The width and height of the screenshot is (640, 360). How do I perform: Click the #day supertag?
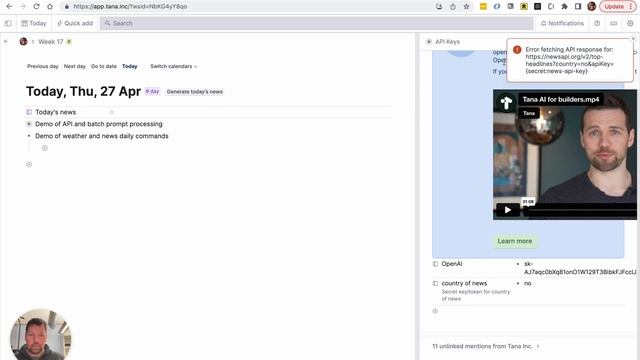[152, 91]
